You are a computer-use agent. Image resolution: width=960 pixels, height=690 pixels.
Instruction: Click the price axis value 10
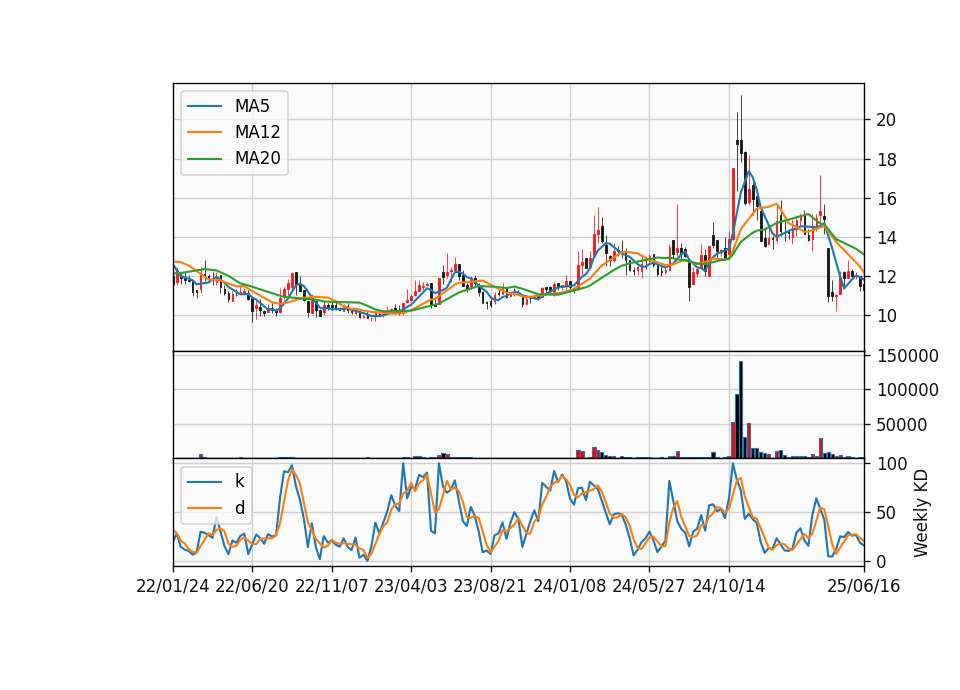[886, 316]
